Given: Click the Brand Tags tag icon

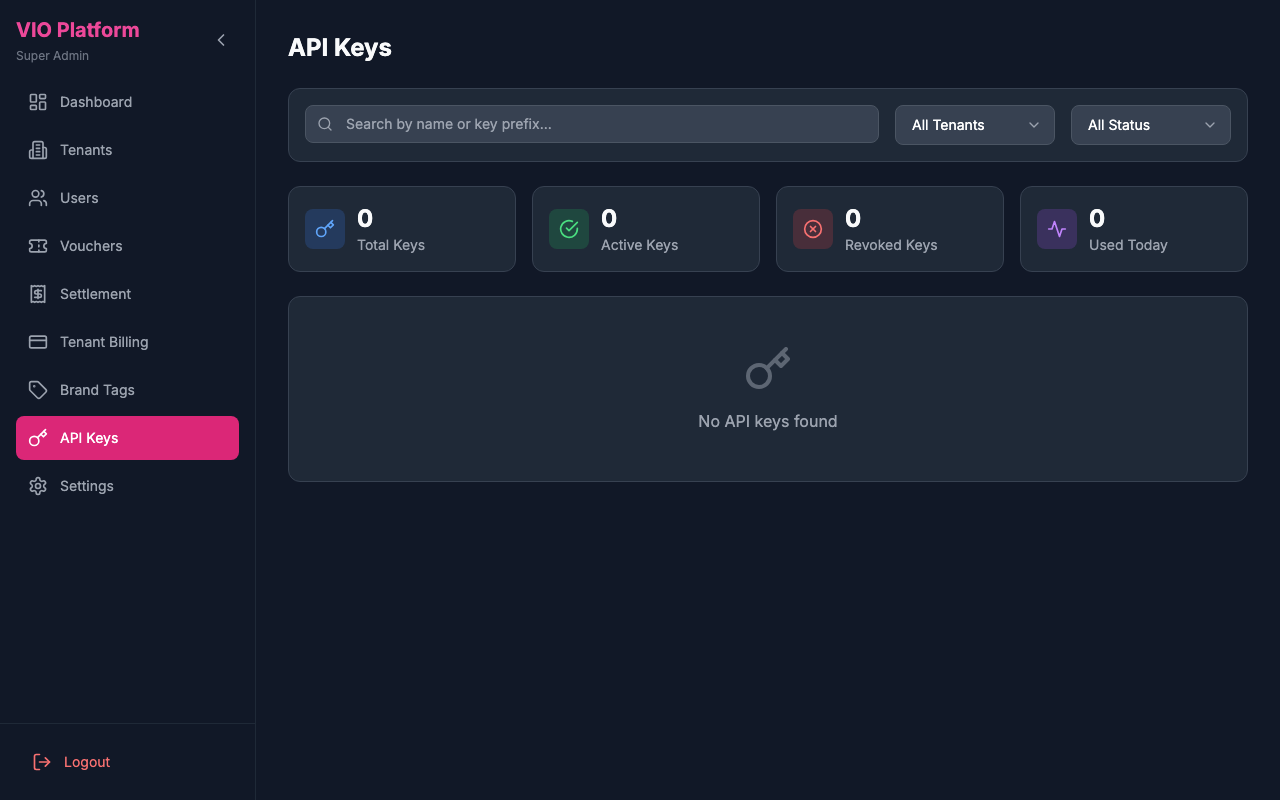Looking at the screenshot, I should point(37,389).
